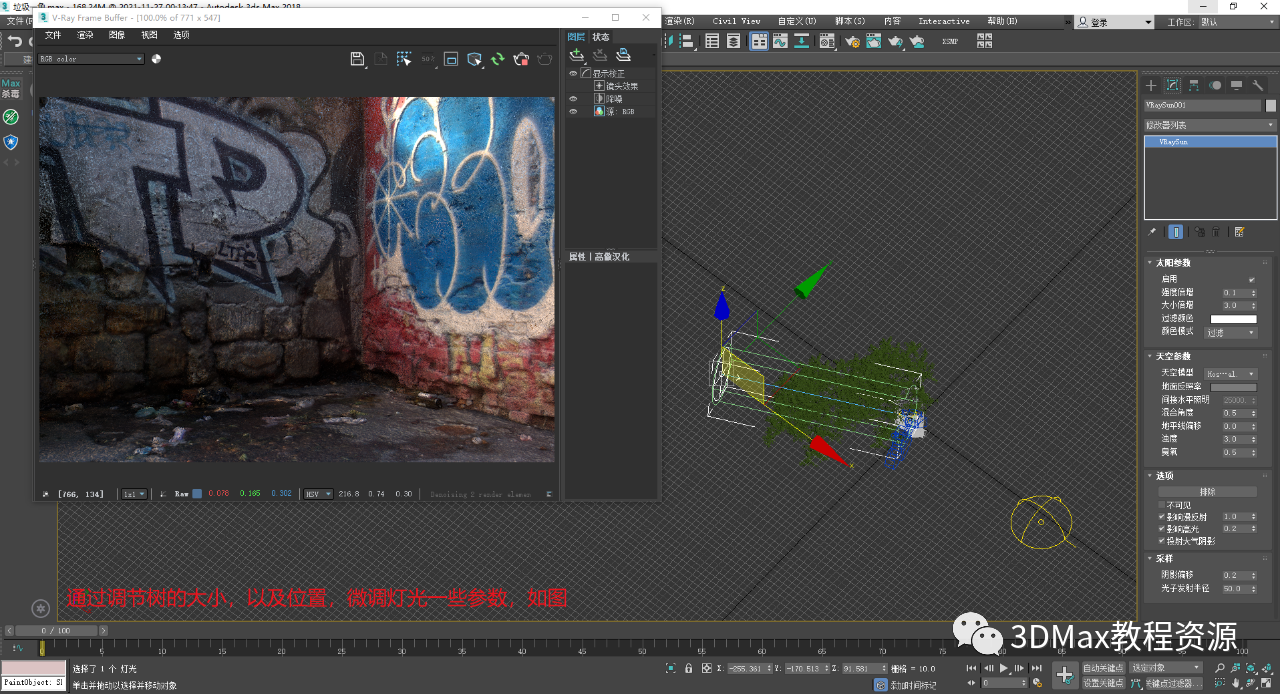Open the Utilities wrench panel icon
Screen dimensions: 1280x694
pyautogui.click(x=1258, y=86)
